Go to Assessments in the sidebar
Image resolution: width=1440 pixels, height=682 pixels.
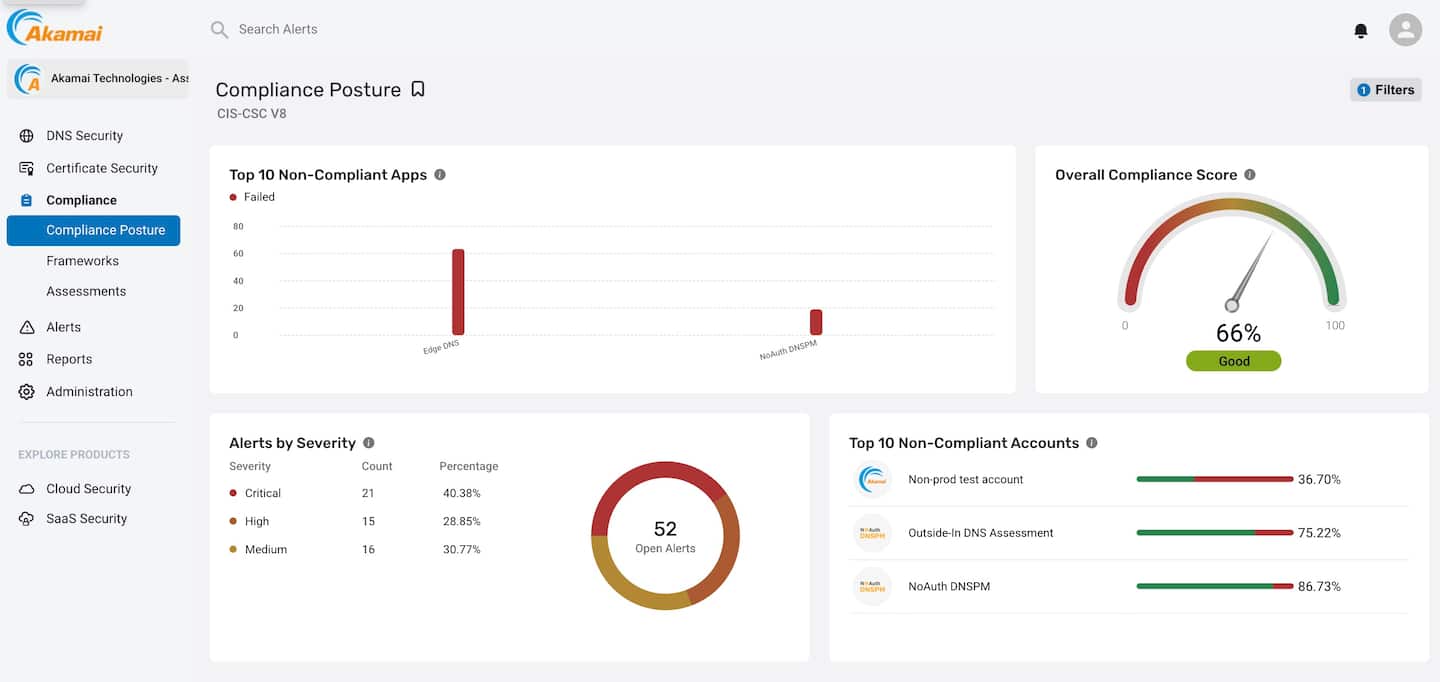point(86,292)
